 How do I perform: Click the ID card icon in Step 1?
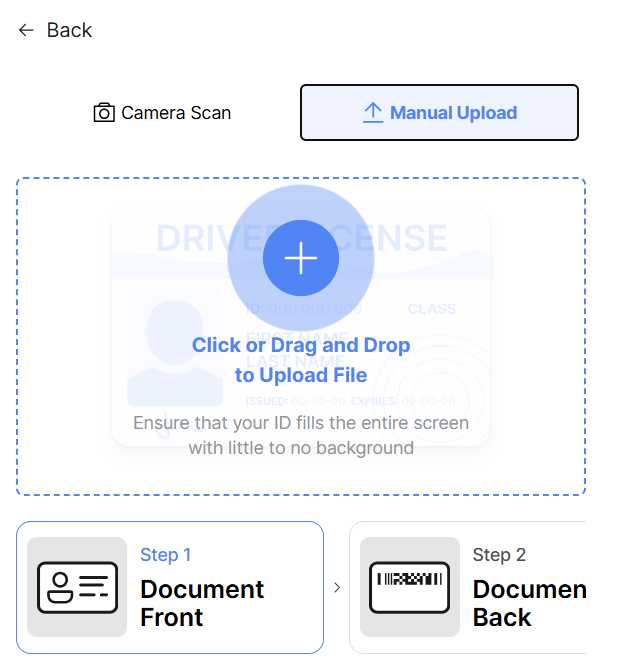77,587
